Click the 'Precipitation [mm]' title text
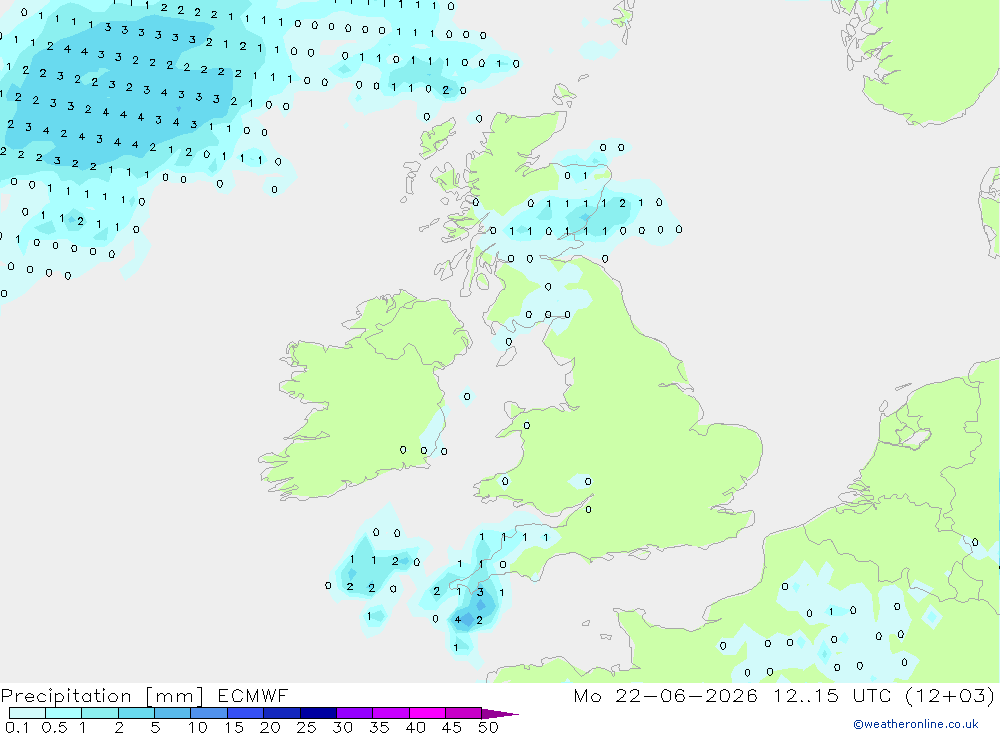This screenshot has height=733, width=1000. 102,696
